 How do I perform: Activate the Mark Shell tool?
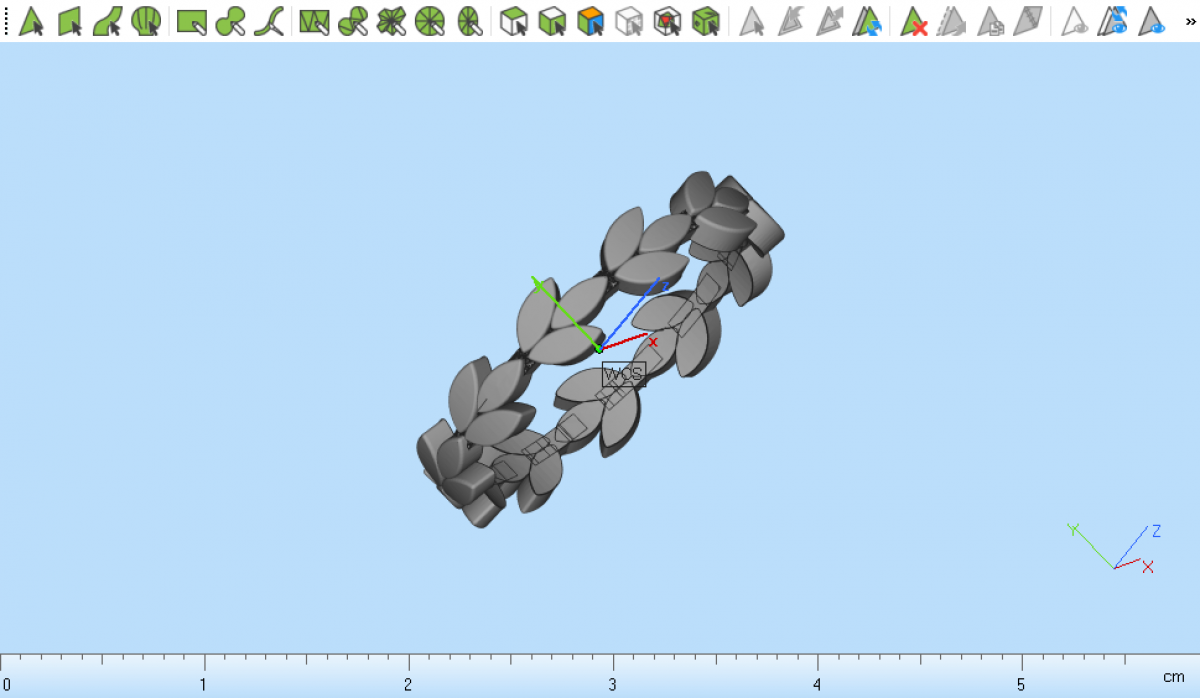tap(146, 21)
